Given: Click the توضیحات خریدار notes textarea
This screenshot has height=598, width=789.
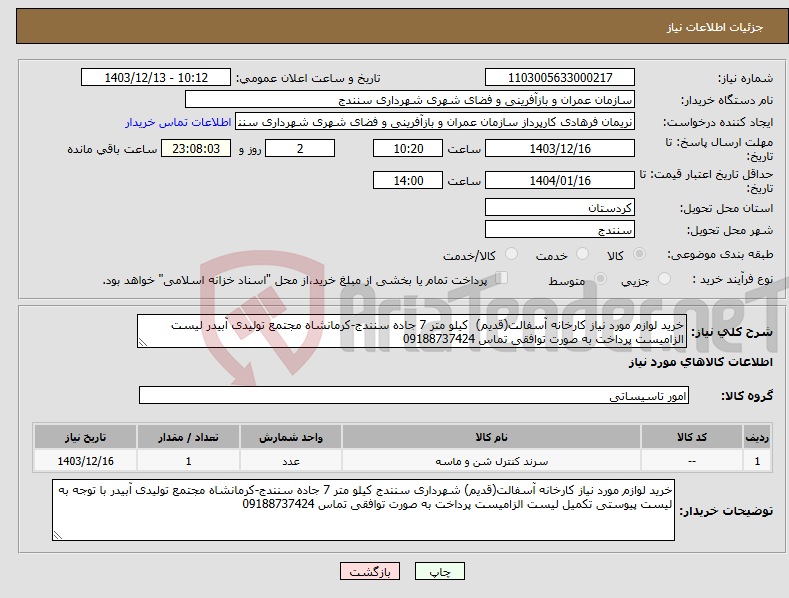Looking at the screenshot, I should click(x=363, y=510).
